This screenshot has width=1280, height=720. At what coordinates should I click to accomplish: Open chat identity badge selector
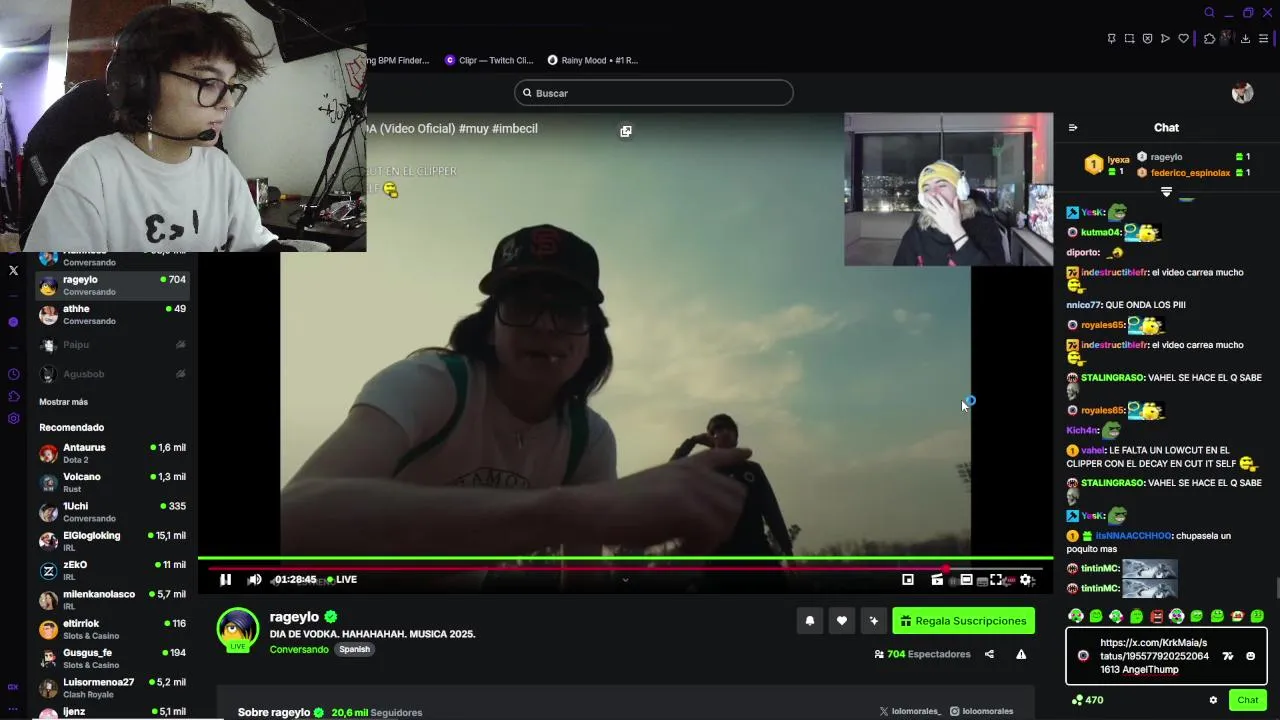click(x=1083, y=656)
